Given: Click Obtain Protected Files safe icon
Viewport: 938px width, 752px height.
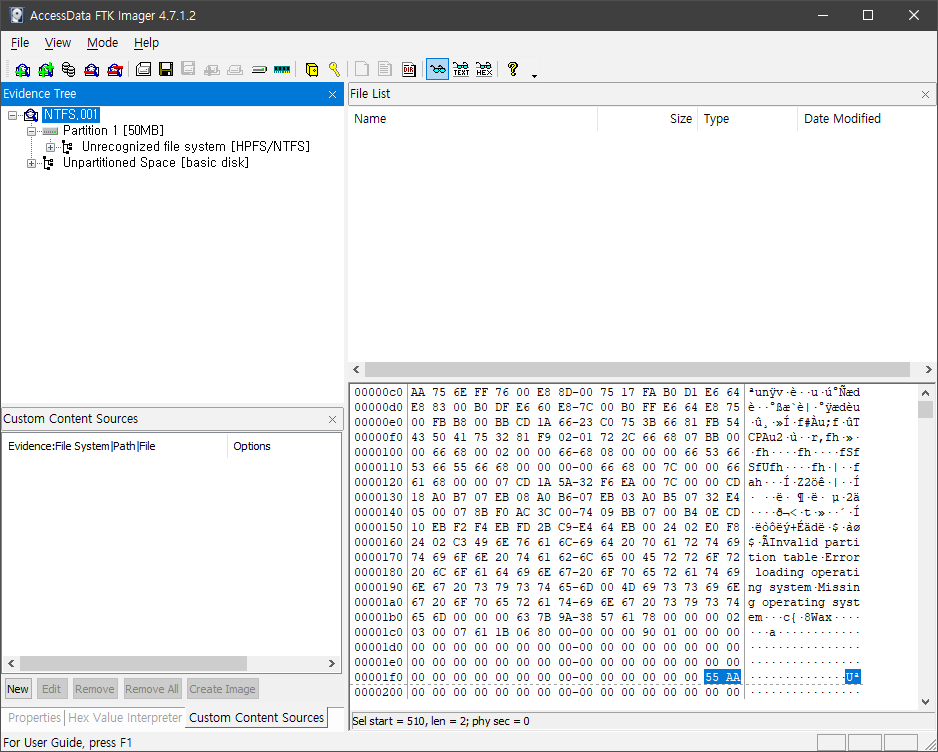Looking at the screenshot, I should (312, 69).
